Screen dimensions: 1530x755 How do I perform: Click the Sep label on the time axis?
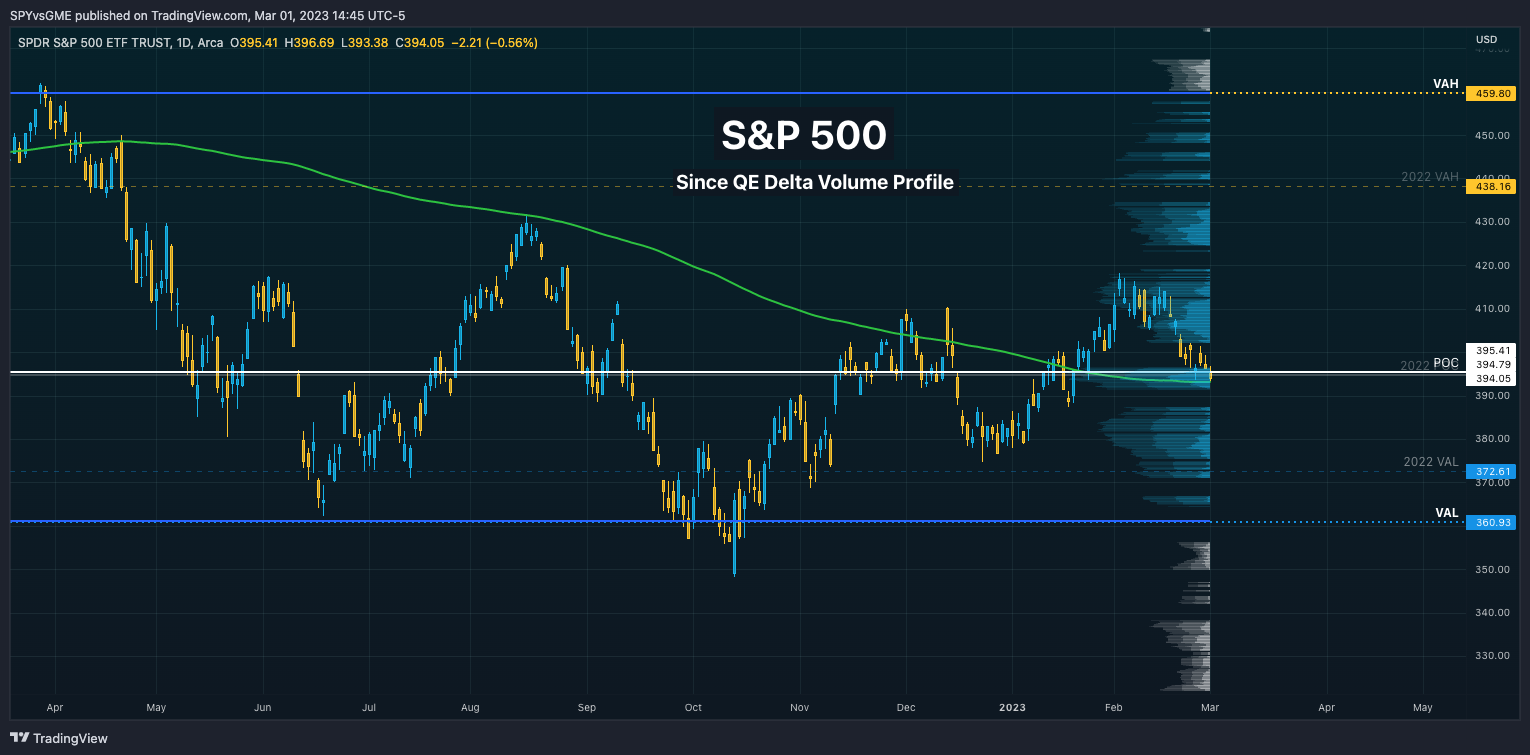(x=586, y=708)
